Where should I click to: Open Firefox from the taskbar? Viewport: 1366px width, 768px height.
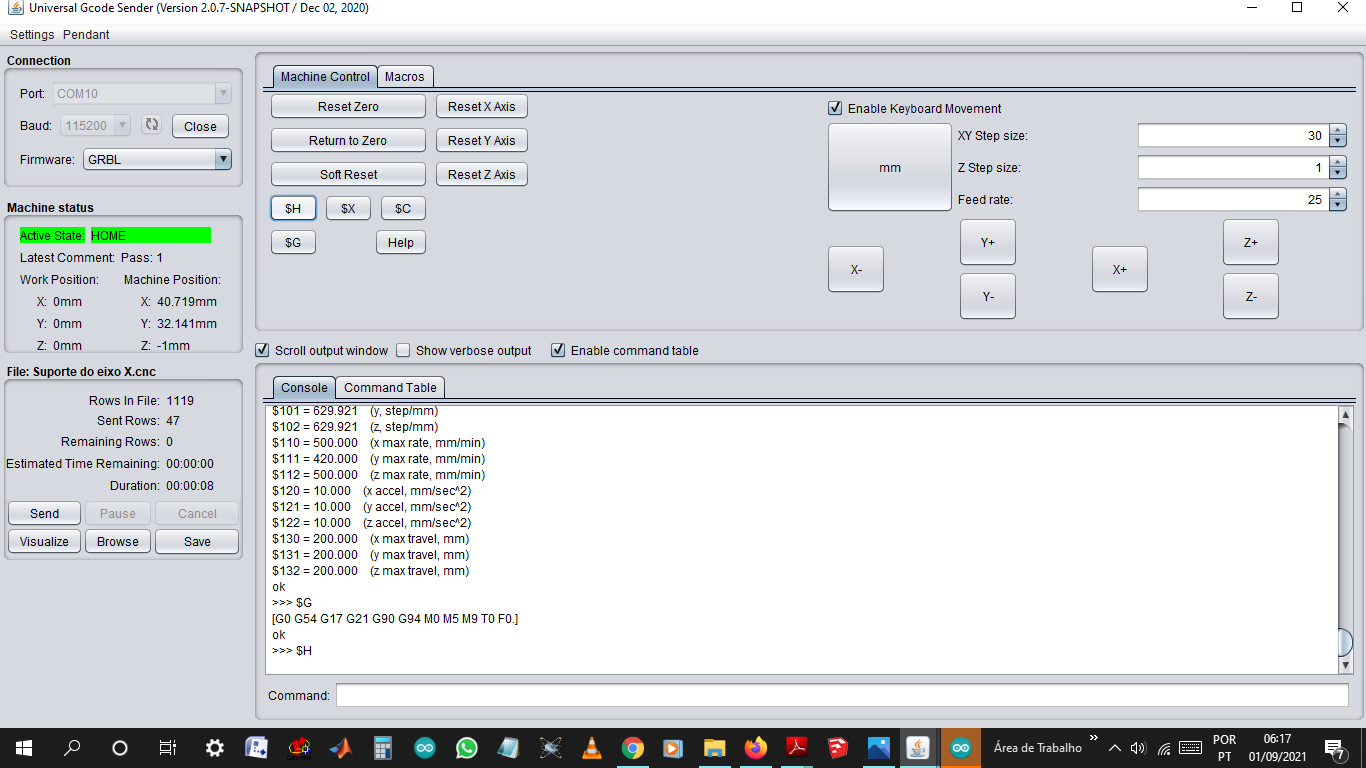click(x=755, y=747)
